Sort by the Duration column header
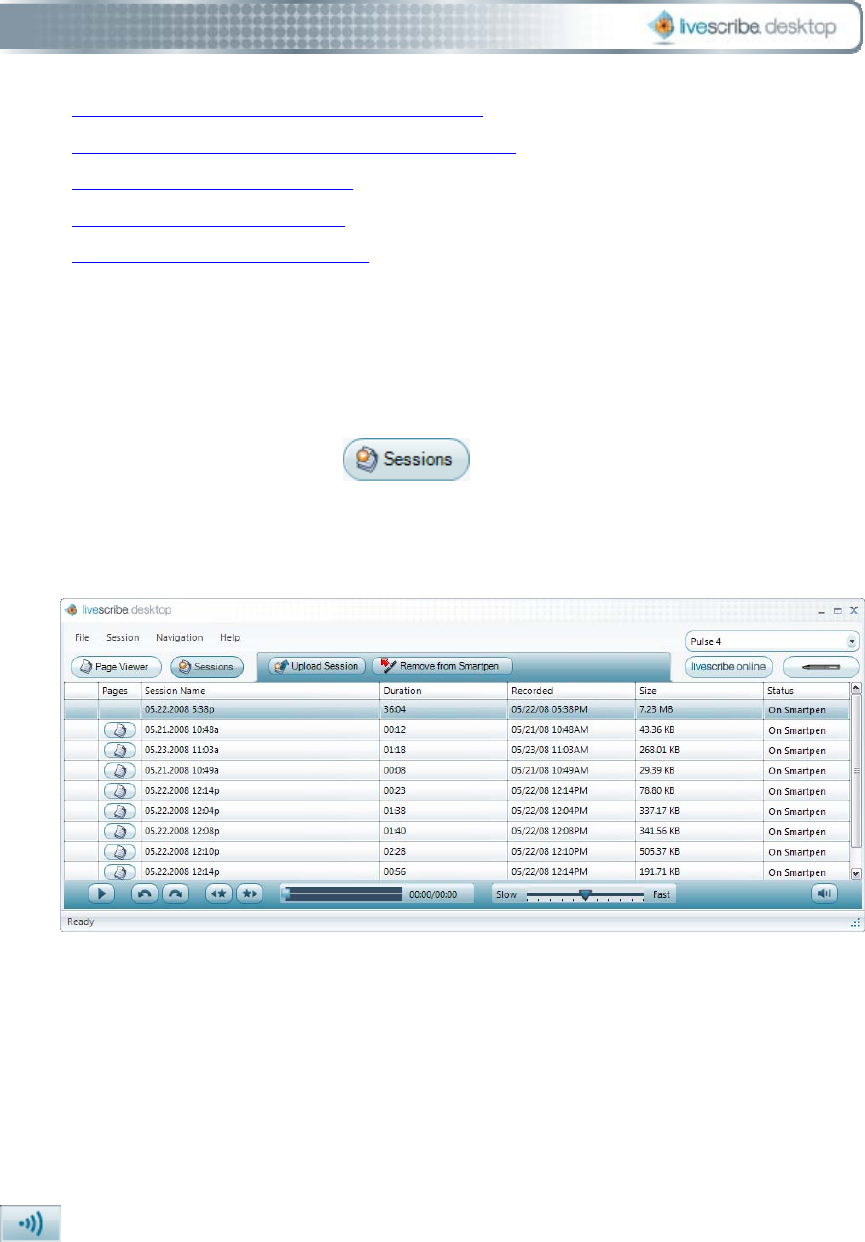This screenshot has width=865, height=1242. [443, 690]
